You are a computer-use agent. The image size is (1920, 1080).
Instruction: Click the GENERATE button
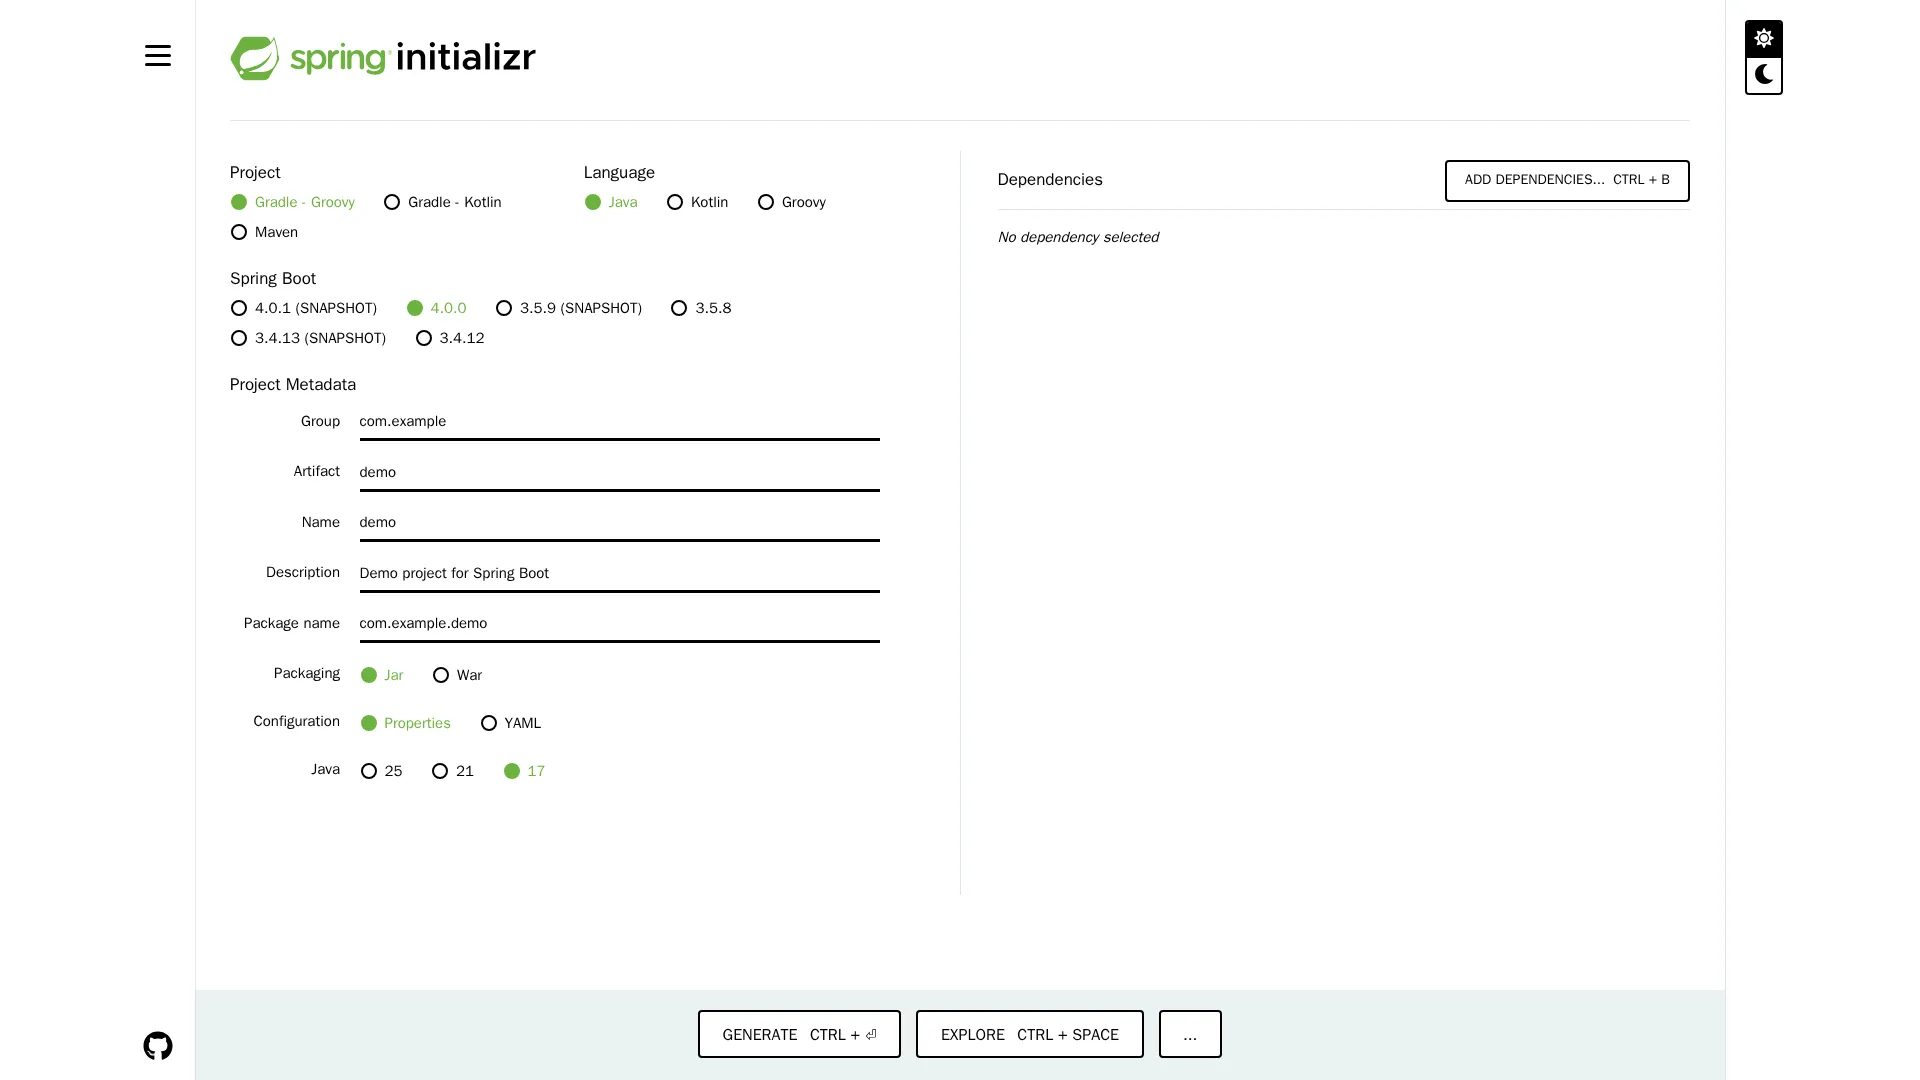[798, 1034]
